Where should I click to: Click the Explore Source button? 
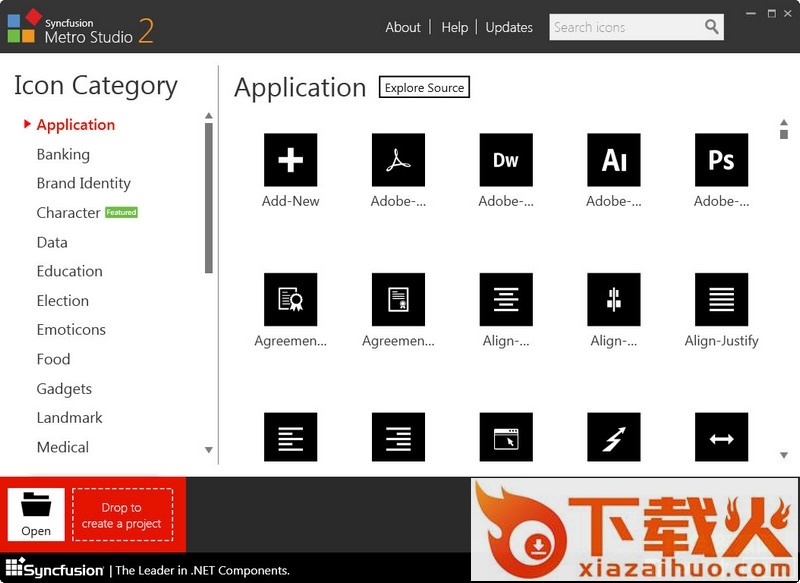(x=424, y=87)
